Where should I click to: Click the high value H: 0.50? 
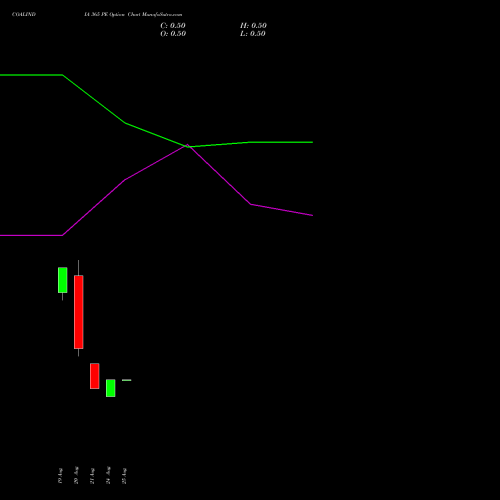(x=253, y=26)
